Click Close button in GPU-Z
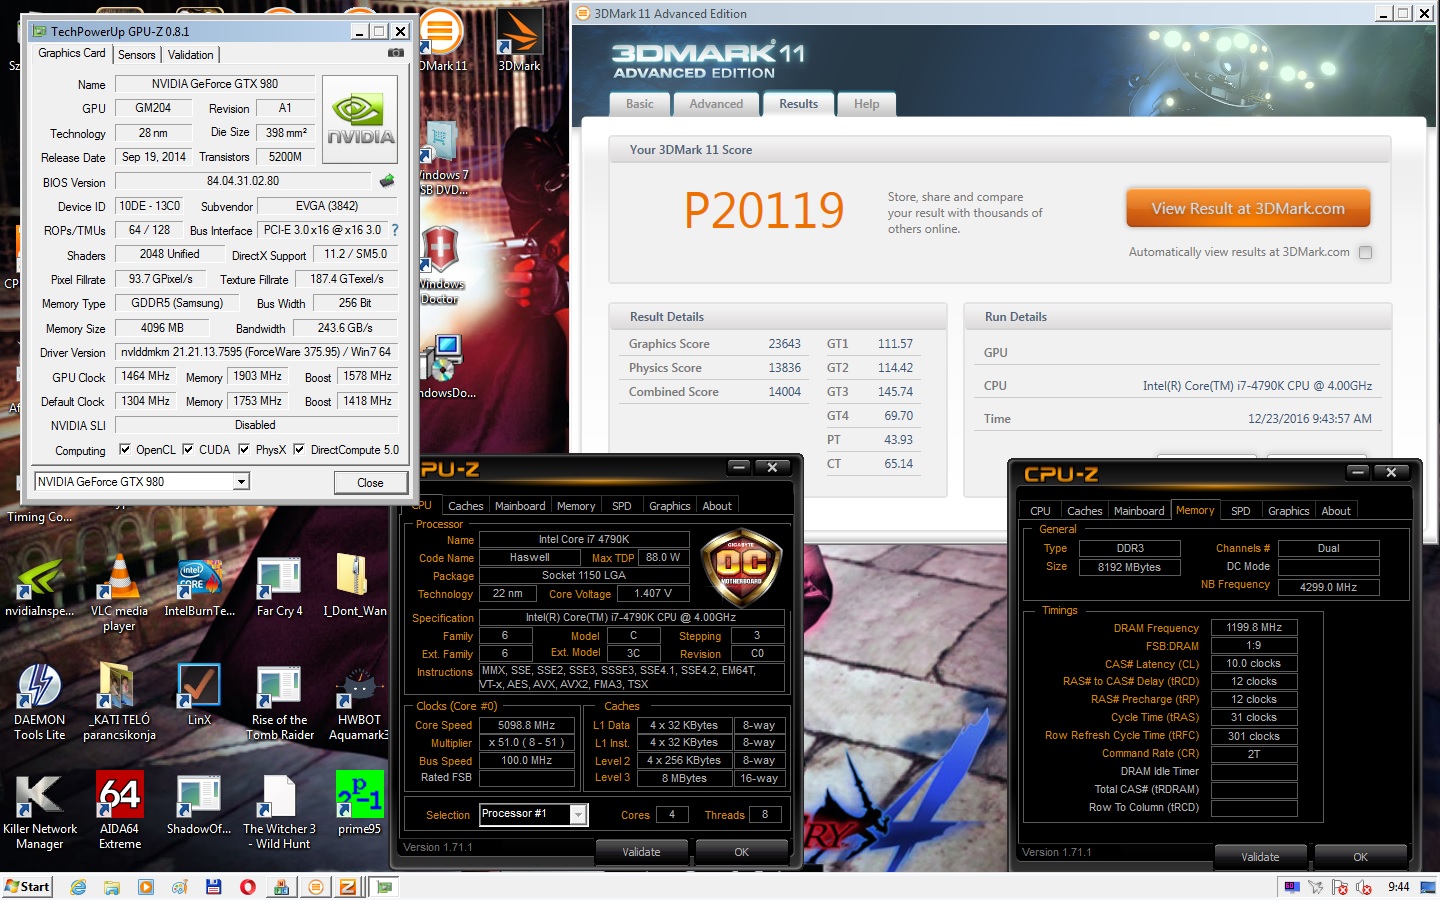Image resolution: width=1440 pixels, height=900 pixels. pos(370,483)
